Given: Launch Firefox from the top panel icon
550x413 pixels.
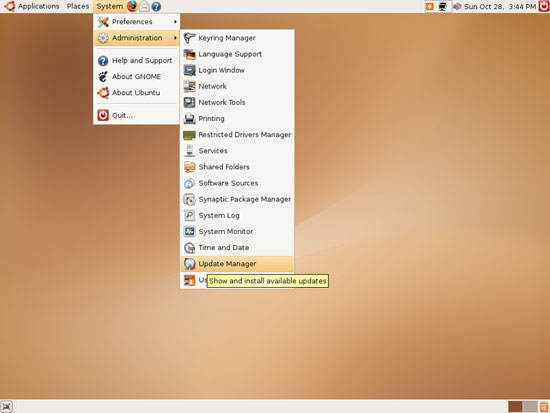Looking at the screenshot, I should coord(132,6).
